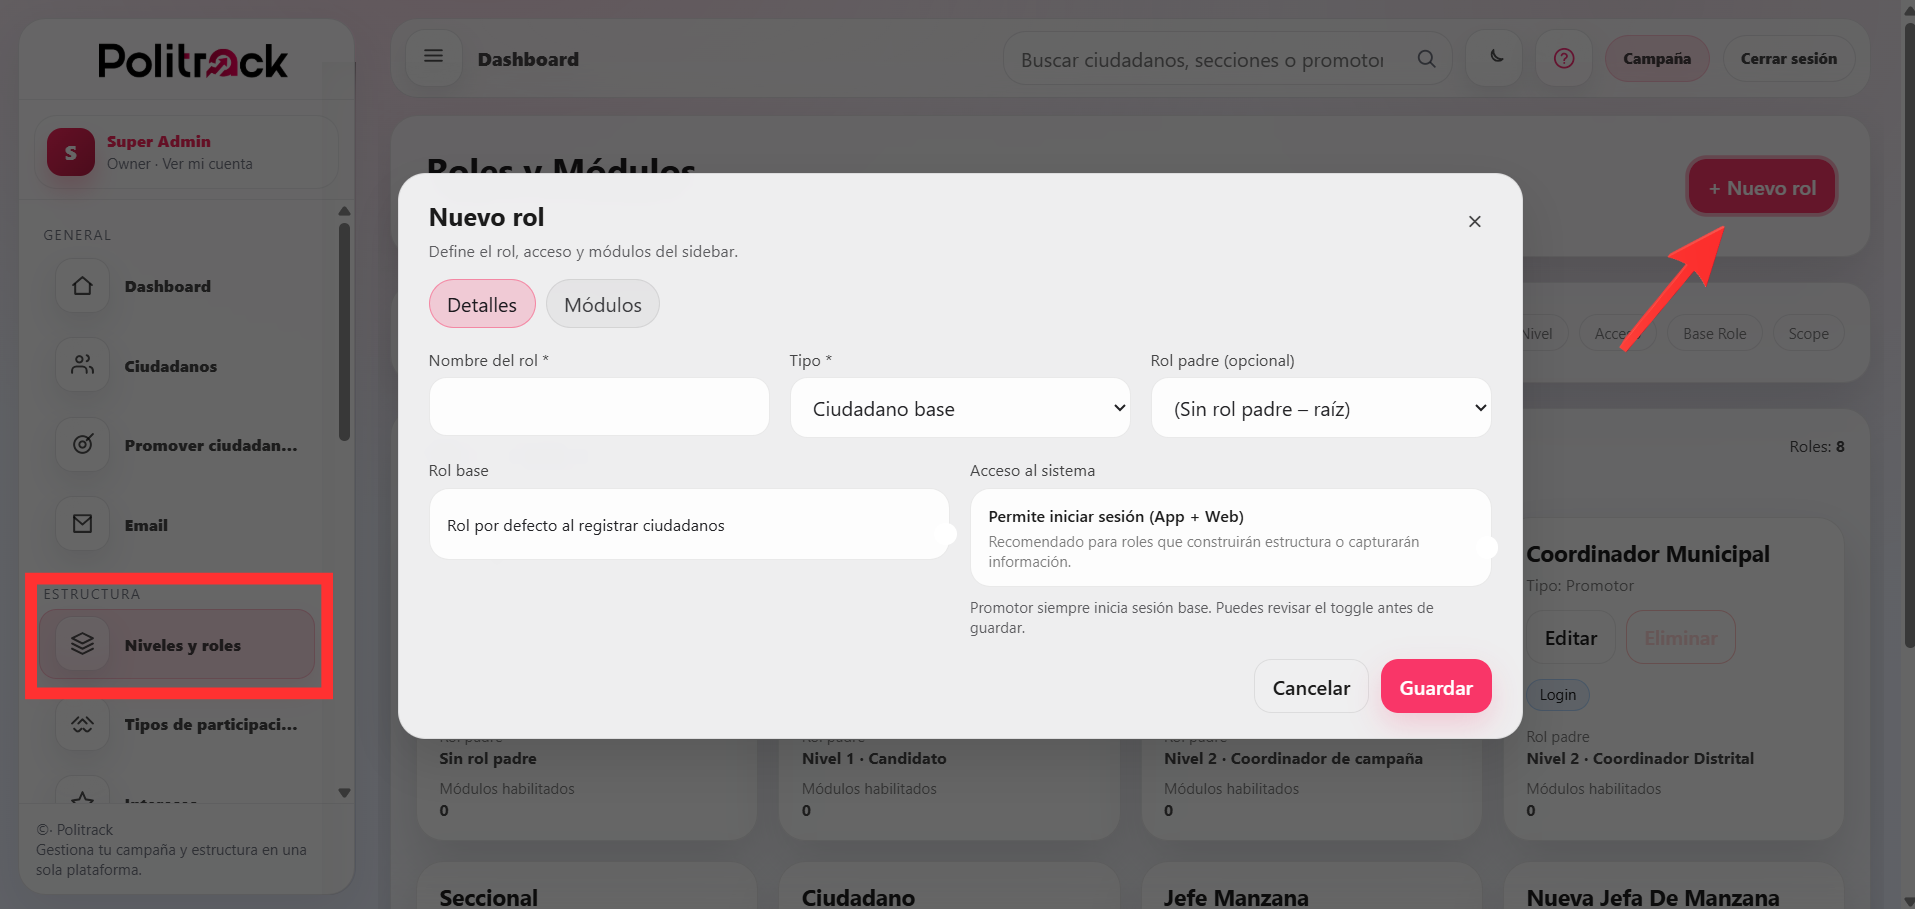Save the new role with Guardar

(1435, 687)
